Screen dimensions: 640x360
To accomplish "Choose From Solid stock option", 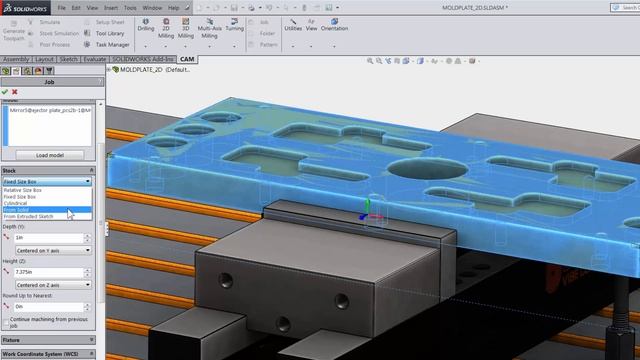I will click(47, 210).
